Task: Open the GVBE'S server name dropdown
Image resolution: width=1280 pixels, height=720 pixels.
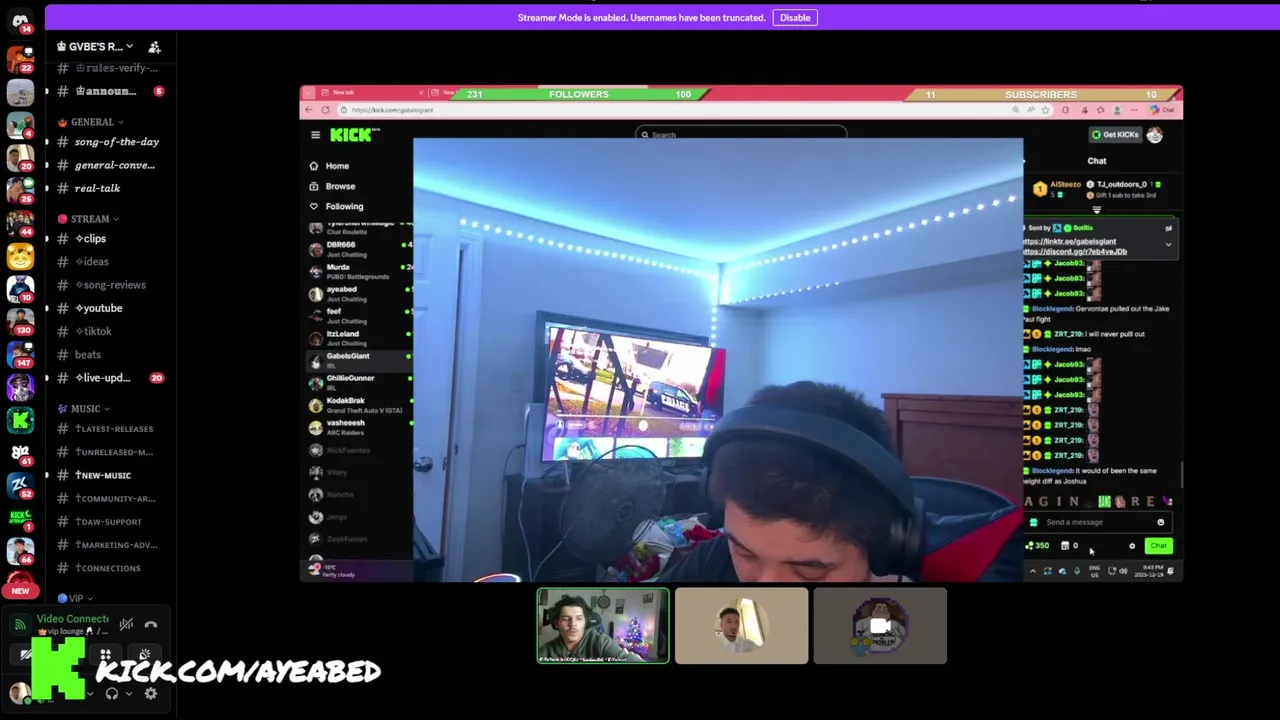Action: point(95,47)
